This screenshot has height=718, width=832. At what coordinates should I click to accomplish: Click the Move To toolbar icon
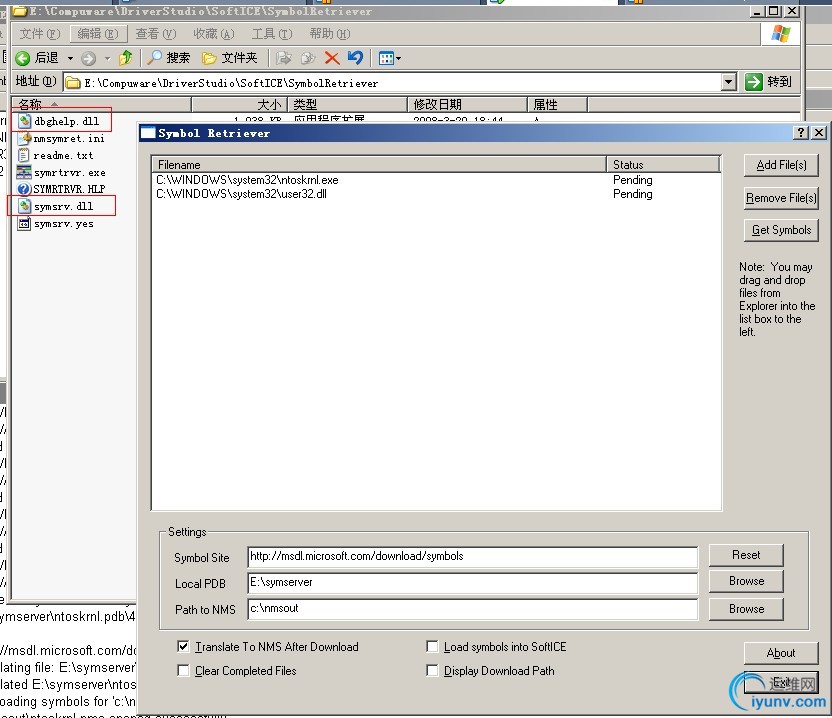click(x=284, y=58)
